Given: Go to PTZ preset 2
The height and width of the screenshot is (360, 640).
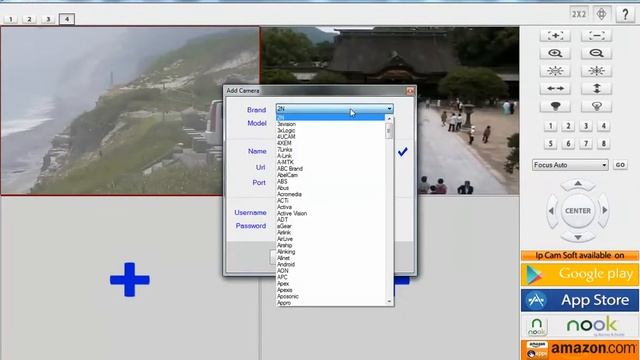Looking at the screenshot, I should coord(568,126).
